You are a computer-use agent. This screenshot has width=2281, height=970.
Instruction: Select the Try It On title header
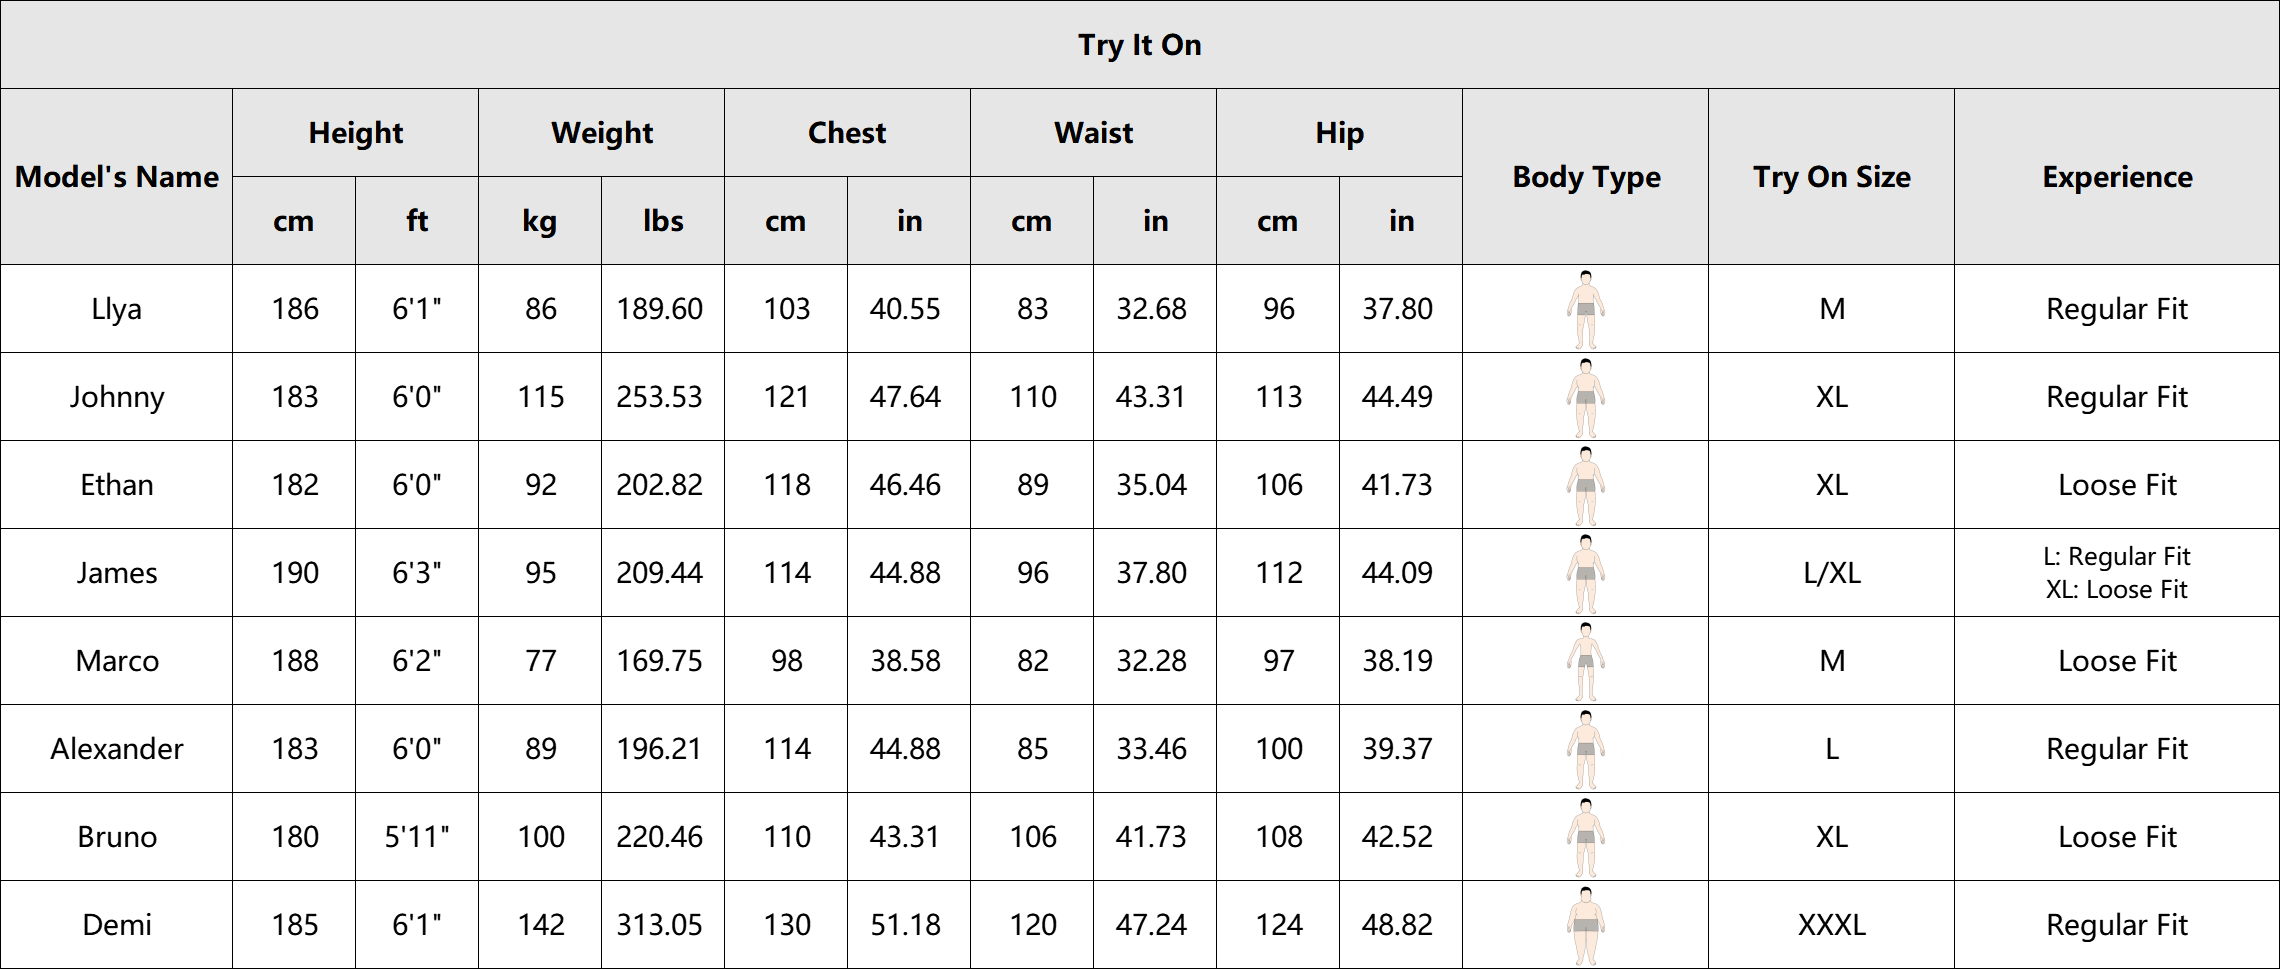click(1140, 45)
